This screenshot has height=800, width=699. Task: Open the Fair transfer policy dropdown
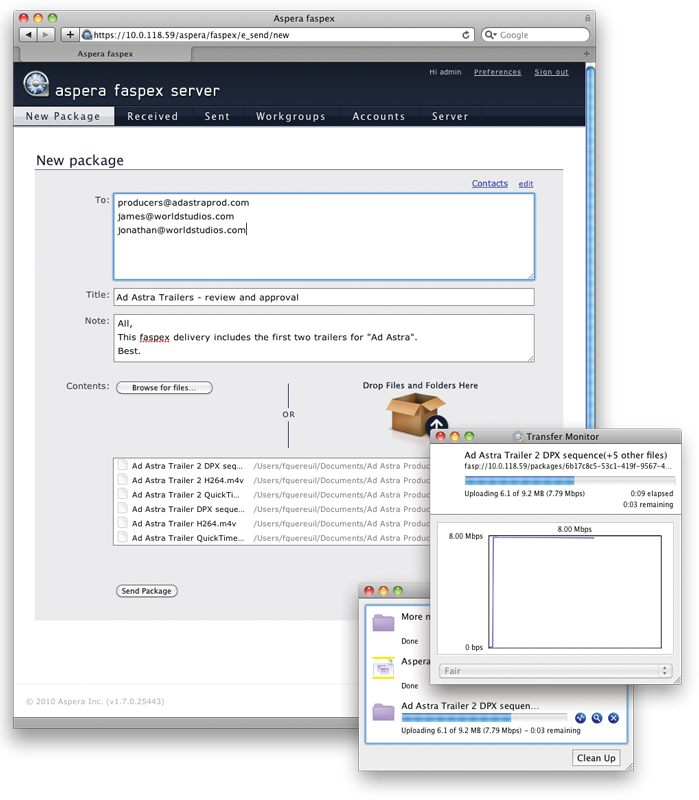tap(554, 670)
